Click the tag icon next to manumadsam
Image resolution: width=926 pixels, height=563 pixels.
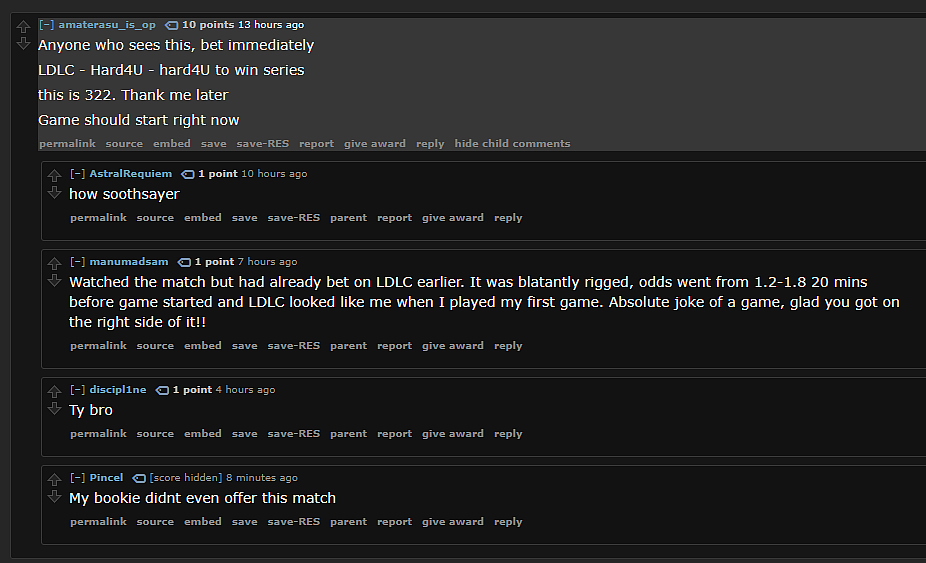[184, 262]
